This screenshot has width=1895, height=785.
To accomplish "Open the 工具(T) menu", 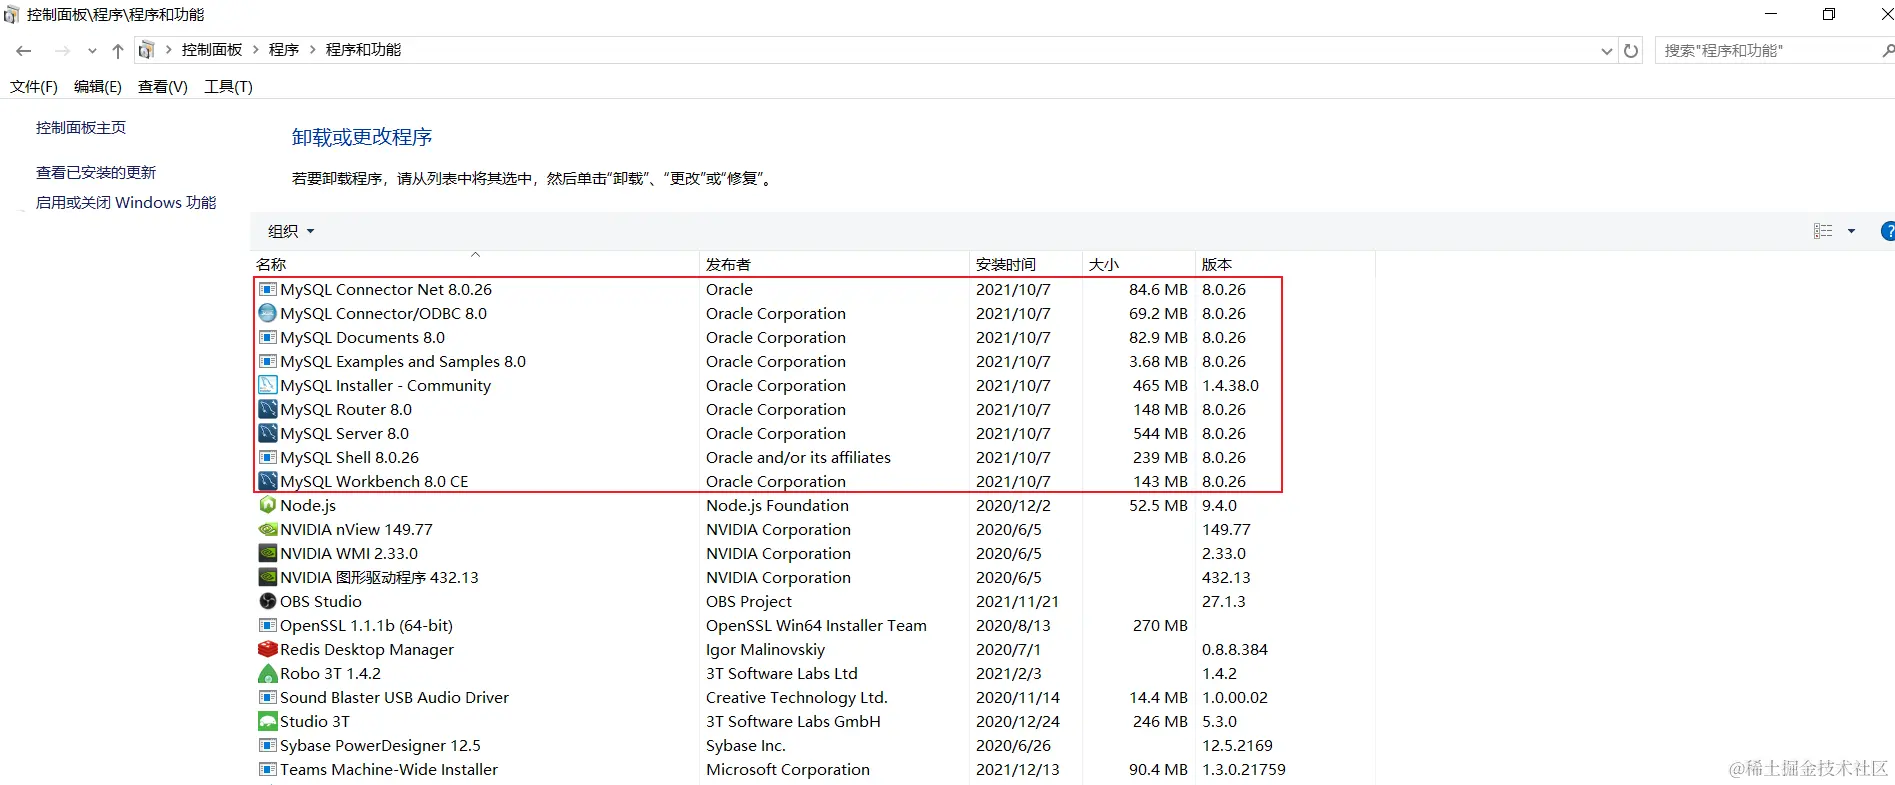I will pos(228,87).
